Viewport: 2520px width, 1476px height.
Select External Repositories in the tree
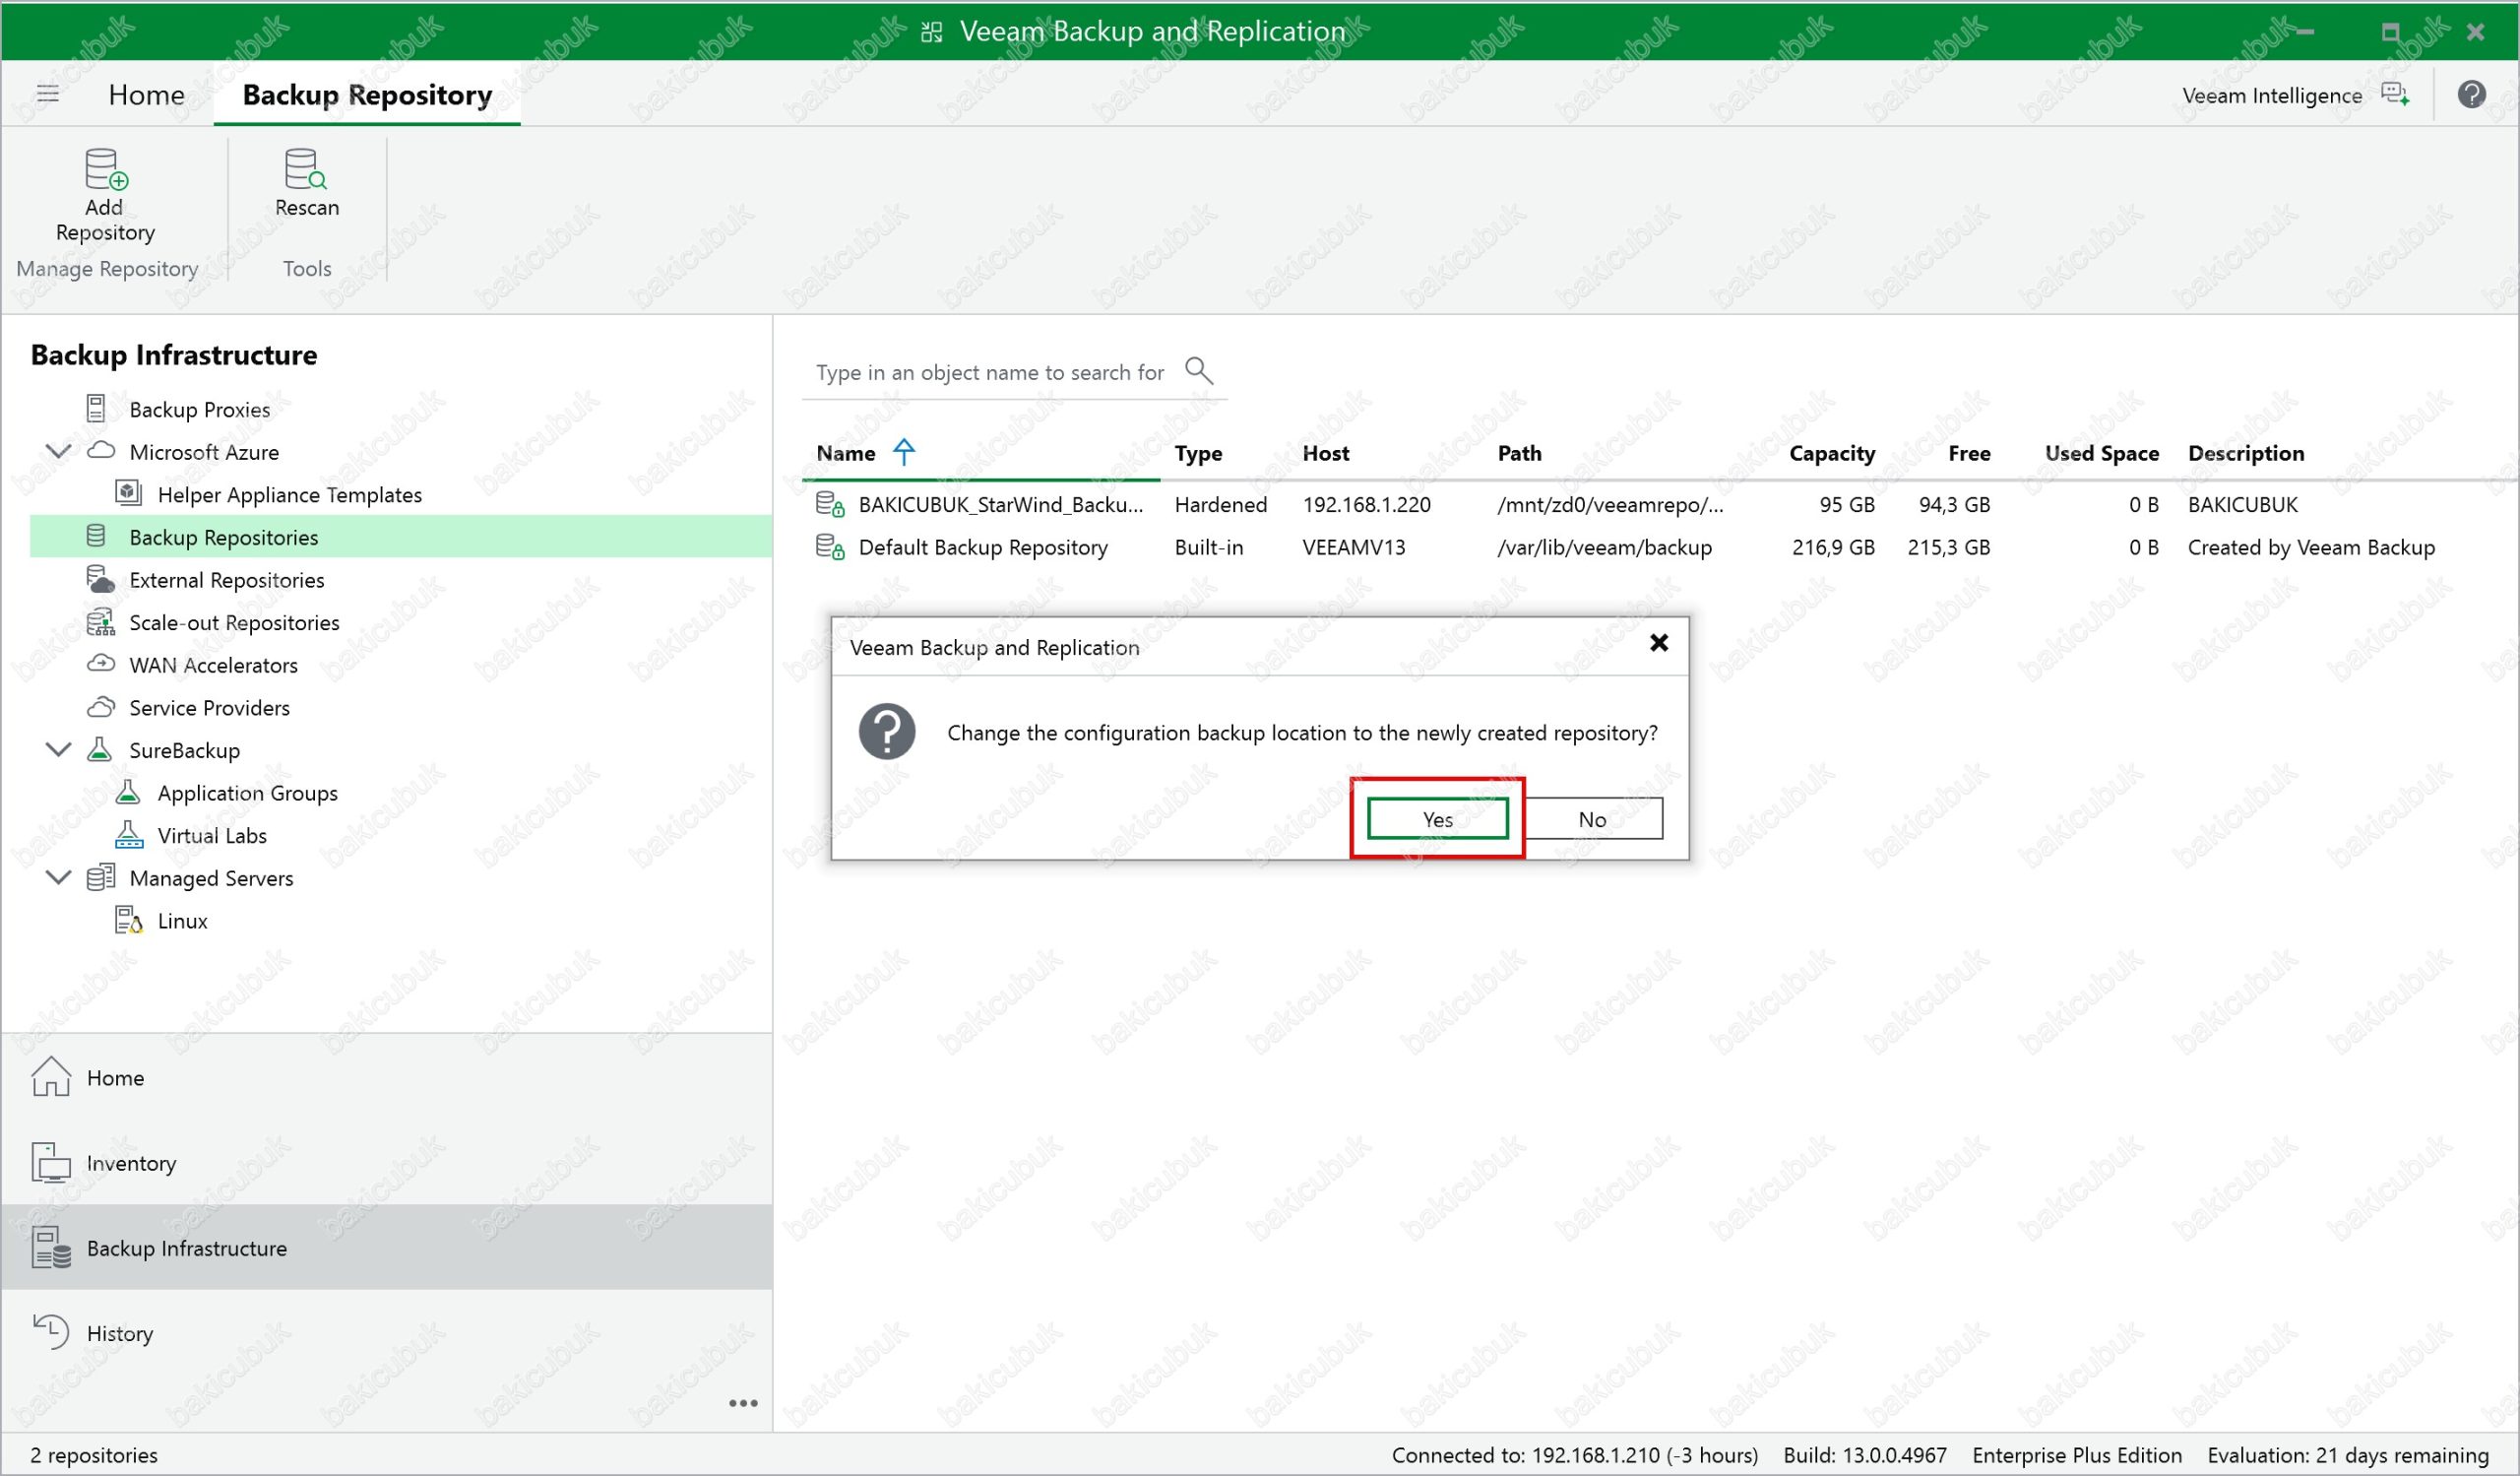click(226, 580)
